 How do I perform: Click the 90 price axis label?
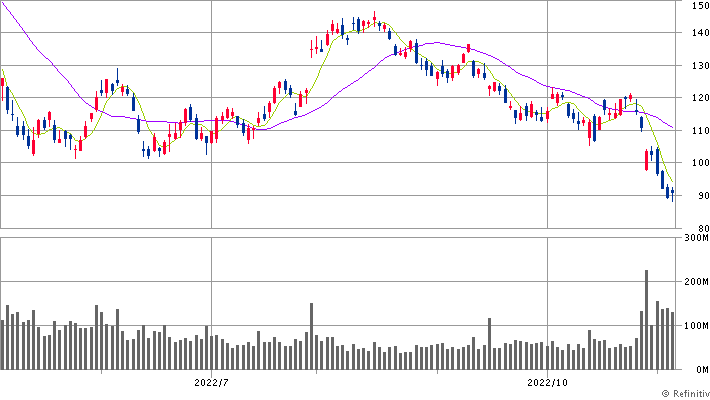click(x=703, y=196)
